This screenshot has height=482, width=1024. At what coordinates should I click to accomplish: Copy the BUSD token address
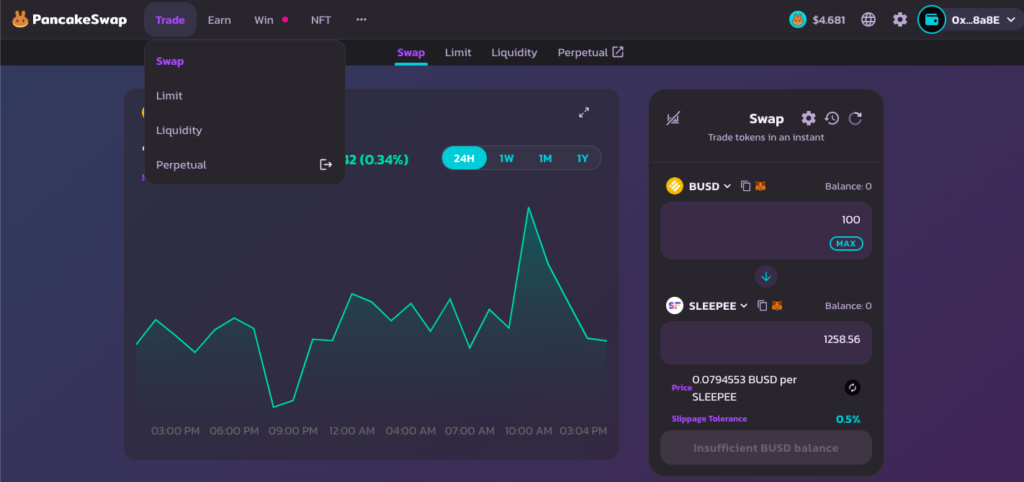tap(746, 186)
